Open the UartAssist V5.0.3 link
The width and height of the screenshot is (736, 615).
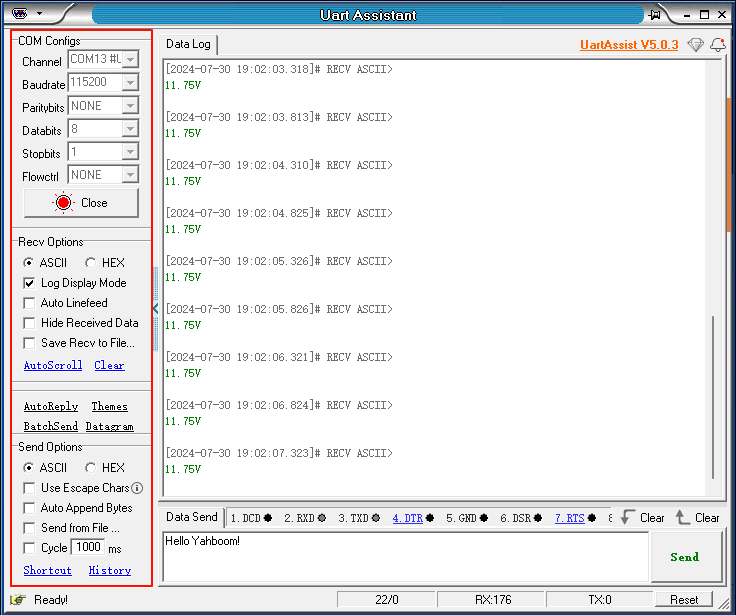pyautogui.click(x=628, y=45)
